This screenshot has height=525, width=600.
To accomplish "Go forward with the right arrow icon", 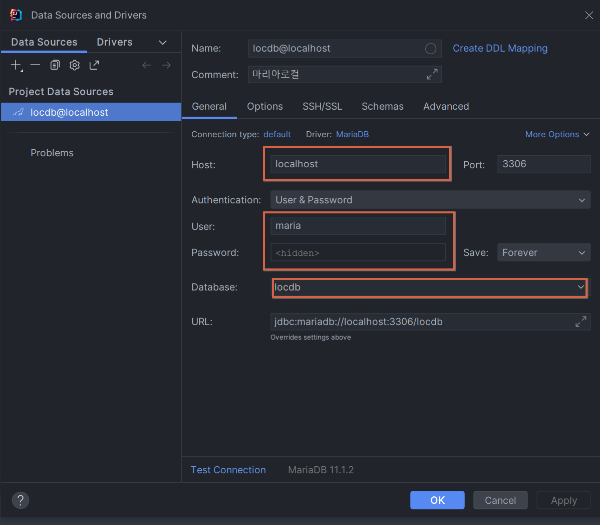I will click(x=166, y=65).
